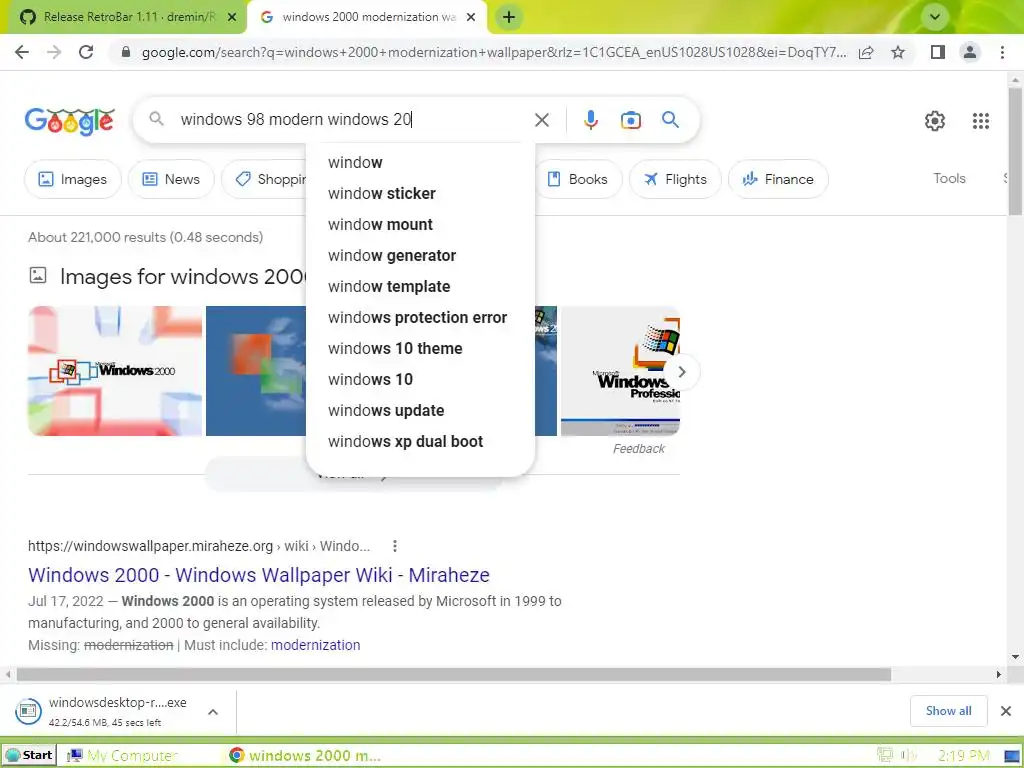Viewport: 1024px width, 768px height.
Task: Pick the "windows 10 theme" suggestion
Action: pos(420,349)
